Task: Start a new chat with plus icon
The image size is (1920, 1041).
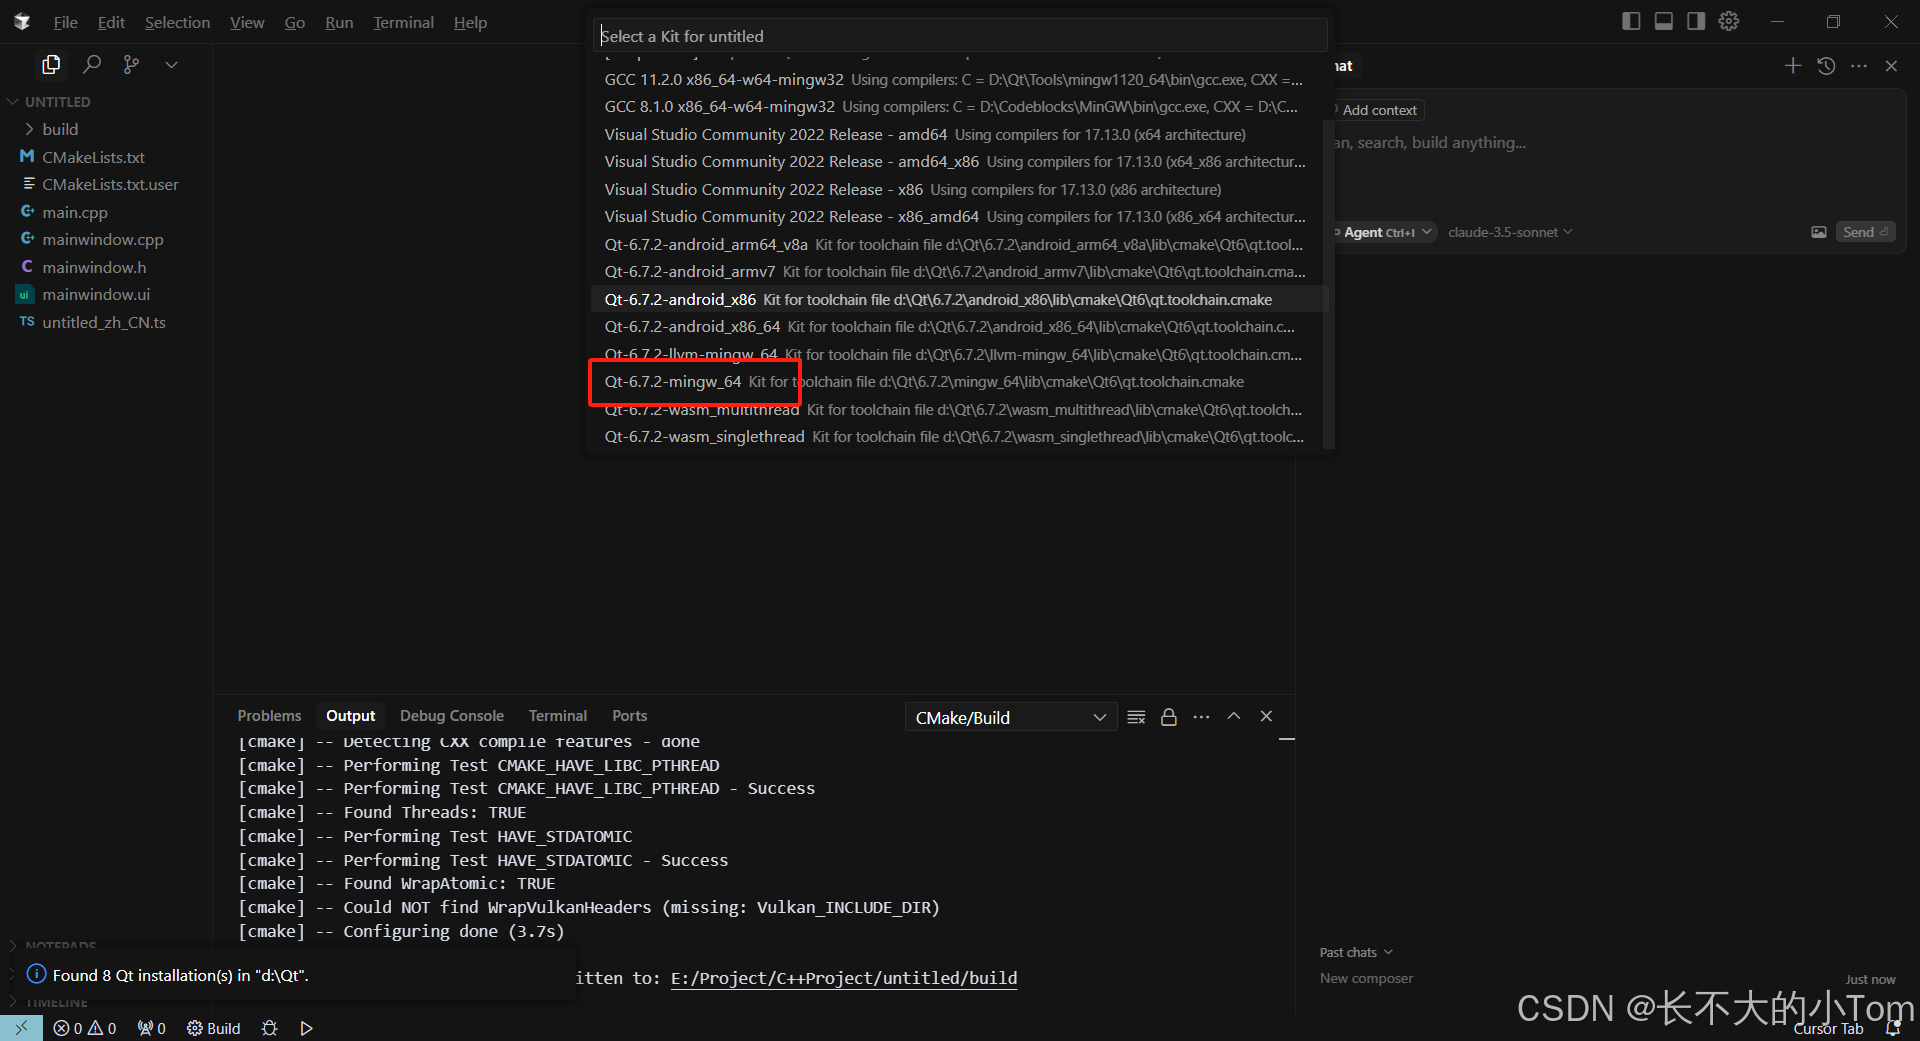Action: (1793, 66)
